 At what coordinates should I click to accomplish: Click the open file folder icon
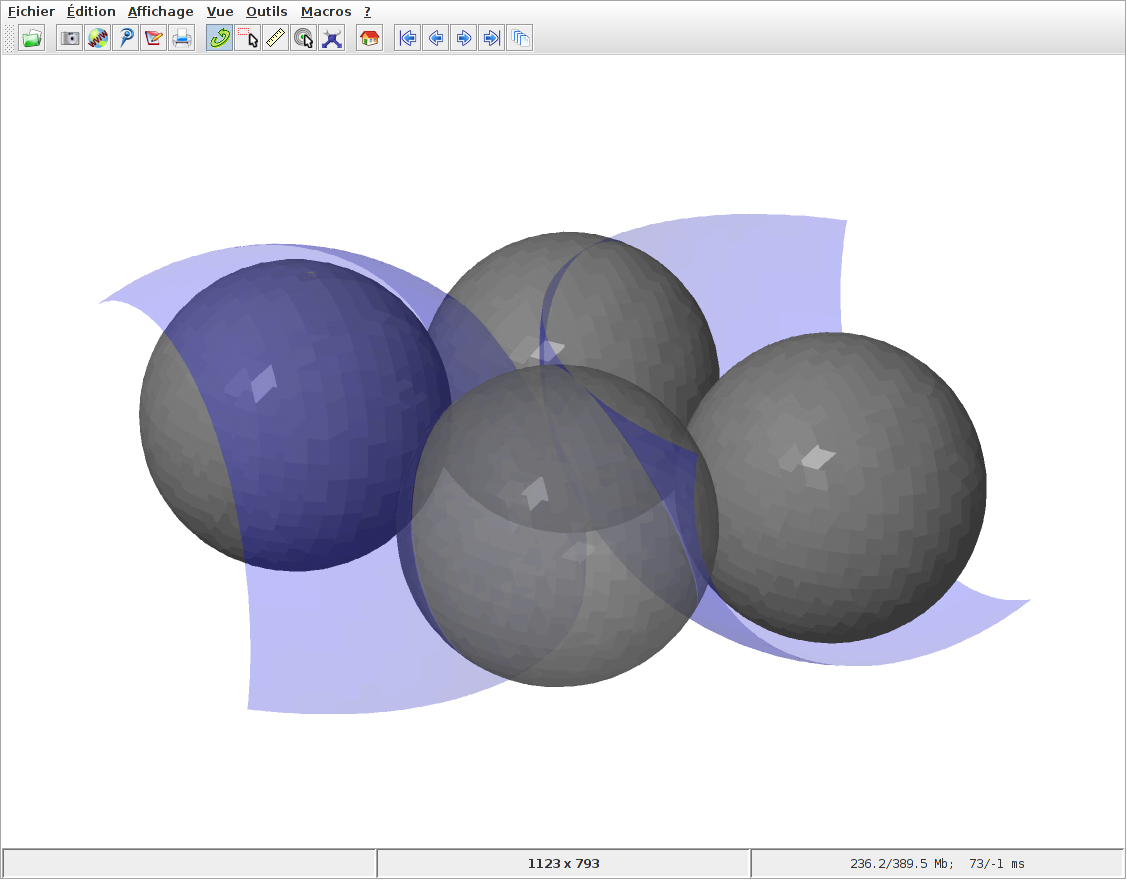click(32, 39)
